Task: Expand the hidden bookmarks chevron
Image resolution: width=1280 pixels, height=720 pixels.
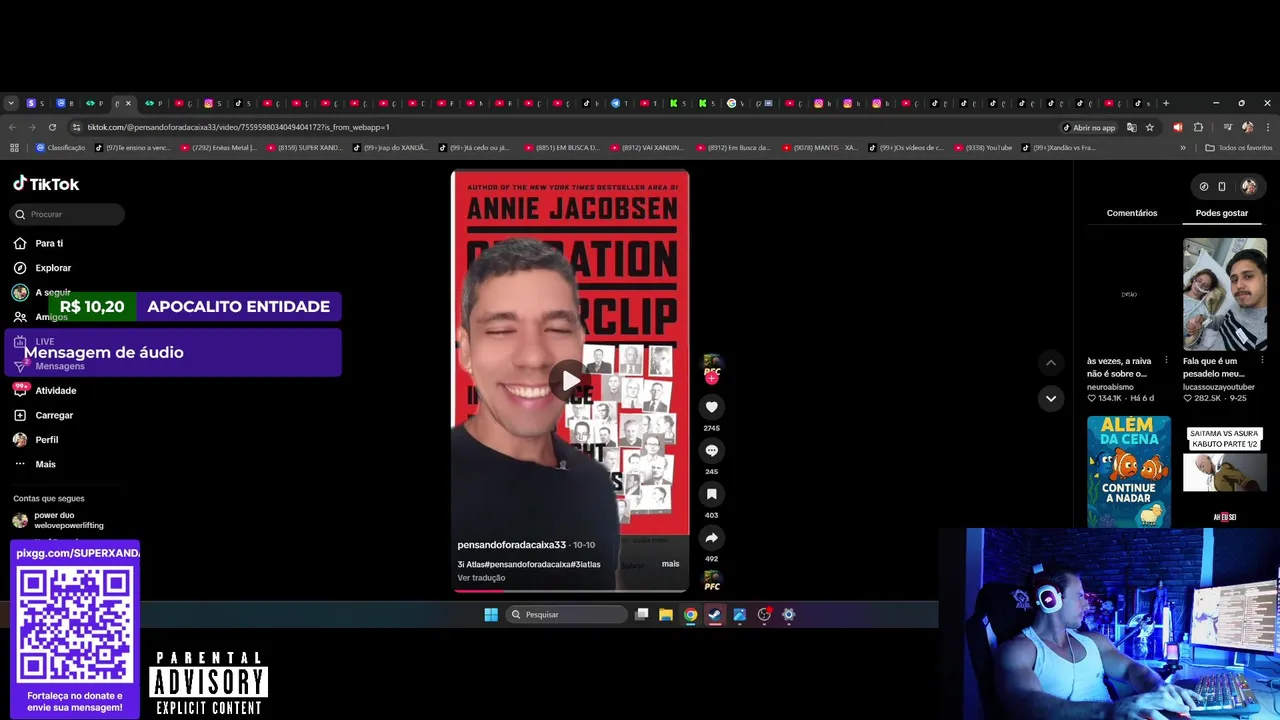Action: click(x=1183, y=148)
